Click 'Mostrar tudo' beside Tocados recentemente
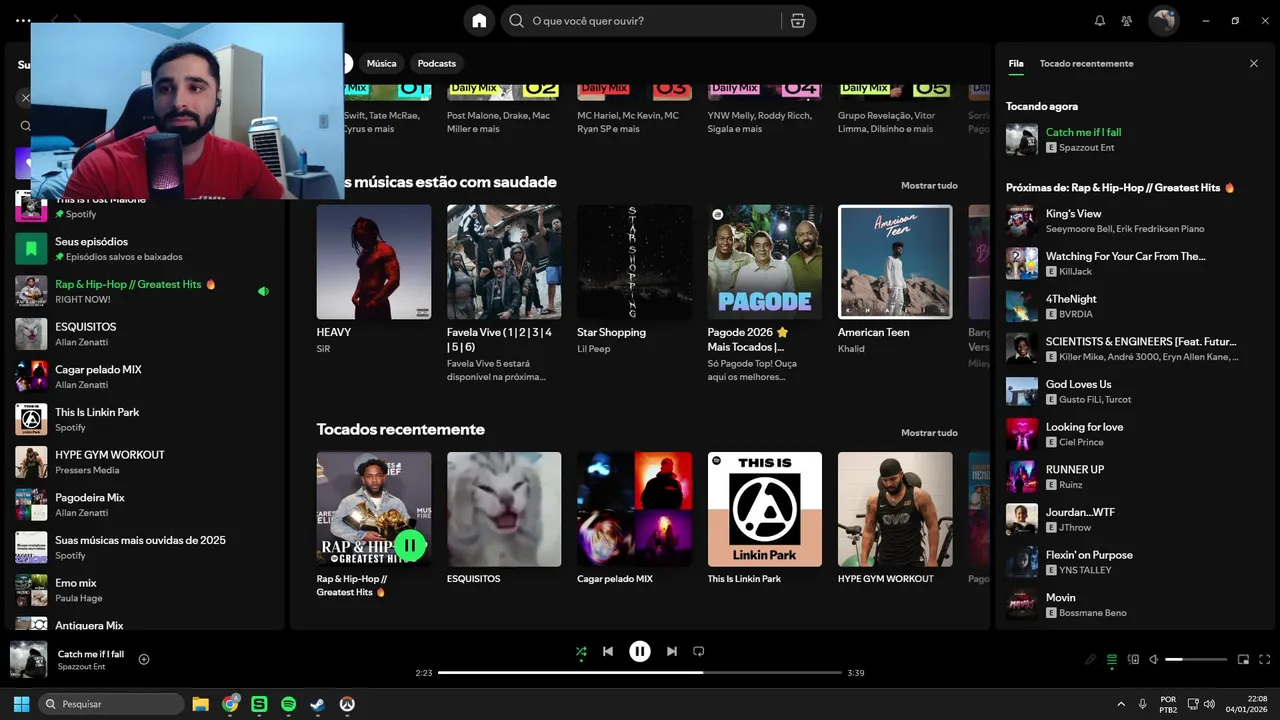The image size is (1280, 720). [929, 433]
